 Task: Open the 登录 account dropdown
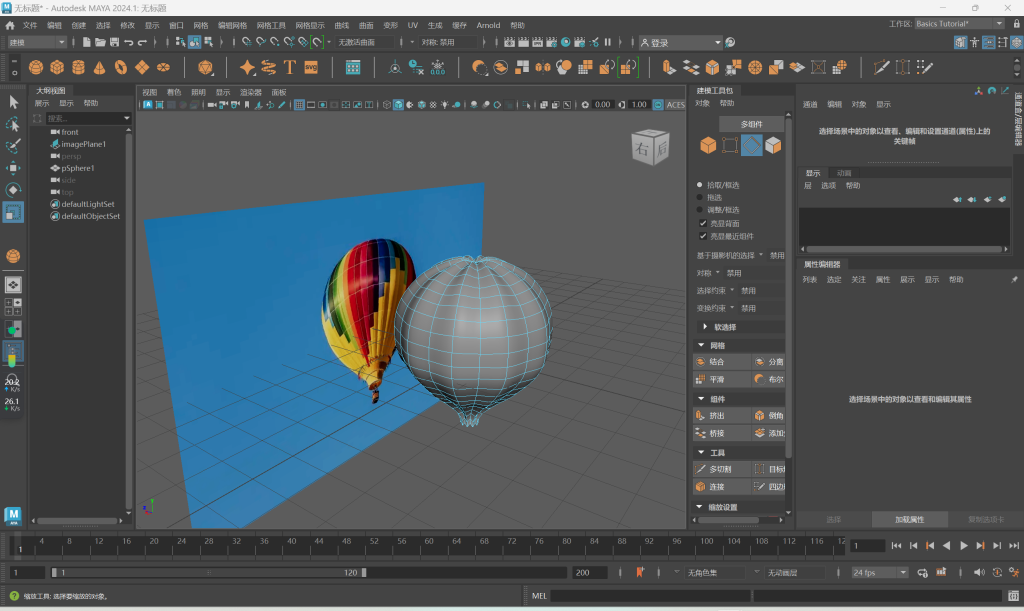point(680,42)
